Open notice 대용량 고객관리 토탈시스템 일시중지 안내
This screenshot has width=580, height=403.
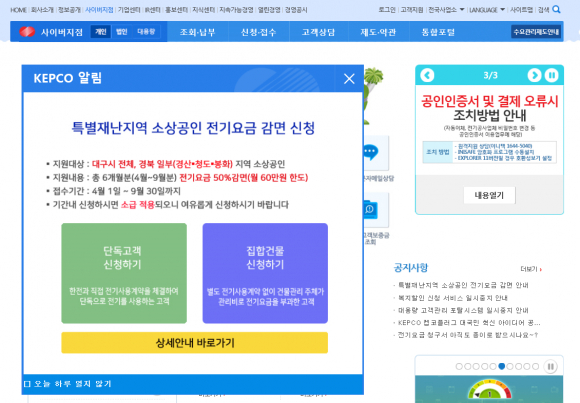point(463,310)
